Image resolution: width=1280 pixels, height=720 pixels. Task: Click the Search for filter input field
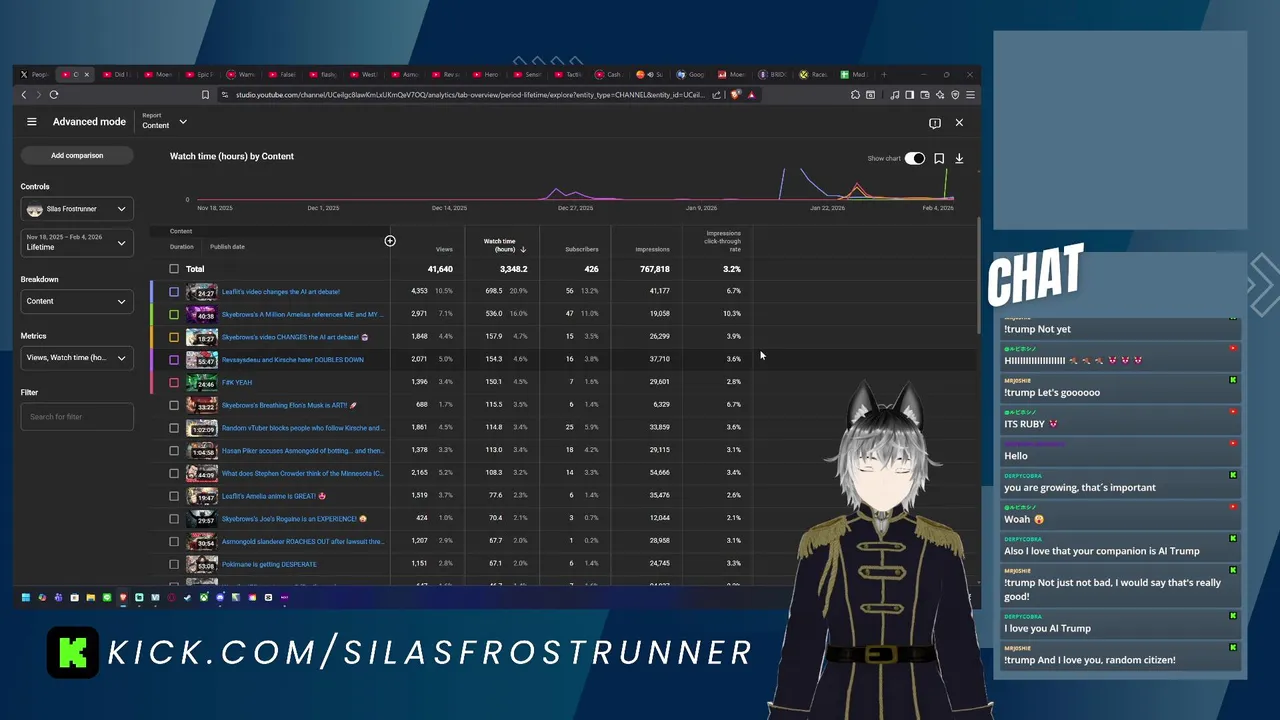[x=77, y=417]
